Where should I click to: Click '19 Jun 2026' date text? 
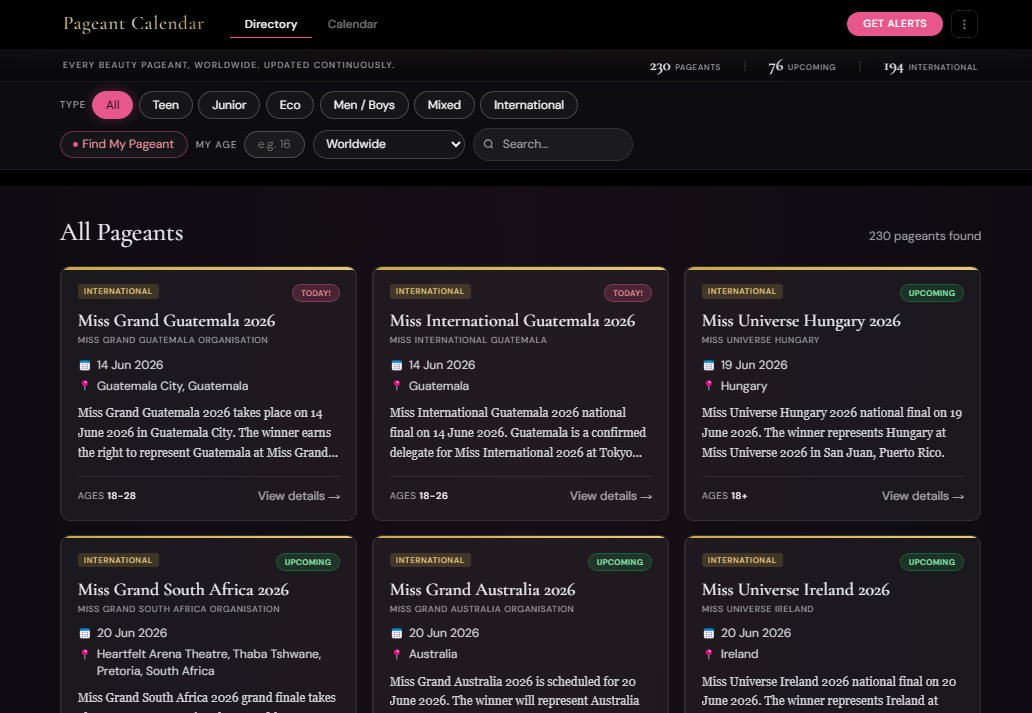(x=754, y=365)
